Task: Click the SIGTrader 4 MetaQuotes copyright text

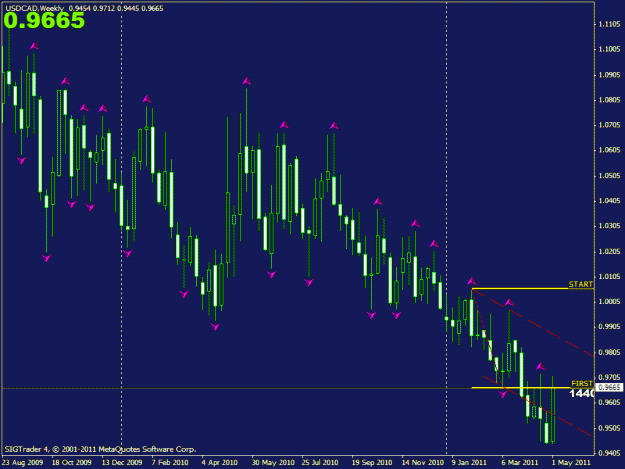Action: tap(100, 449)
